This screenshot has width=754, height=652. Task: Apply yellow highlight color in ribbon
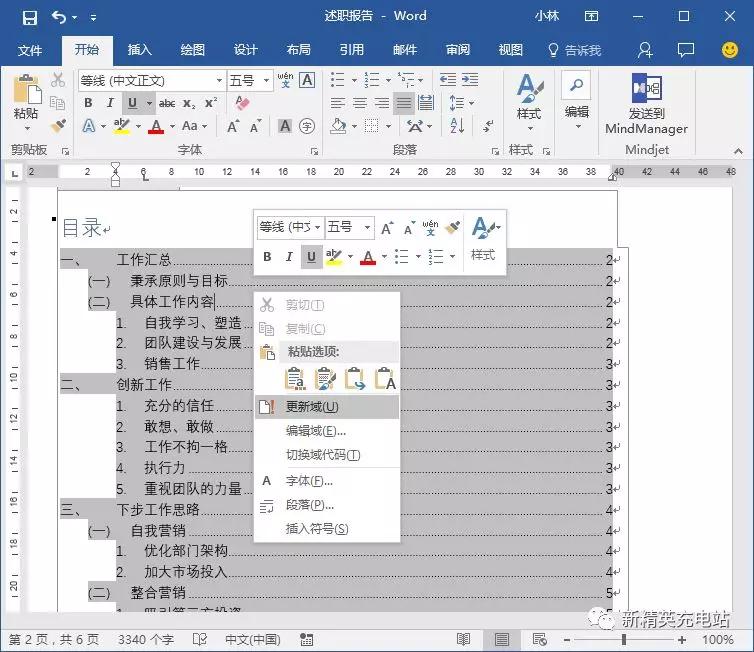[122, 126]
